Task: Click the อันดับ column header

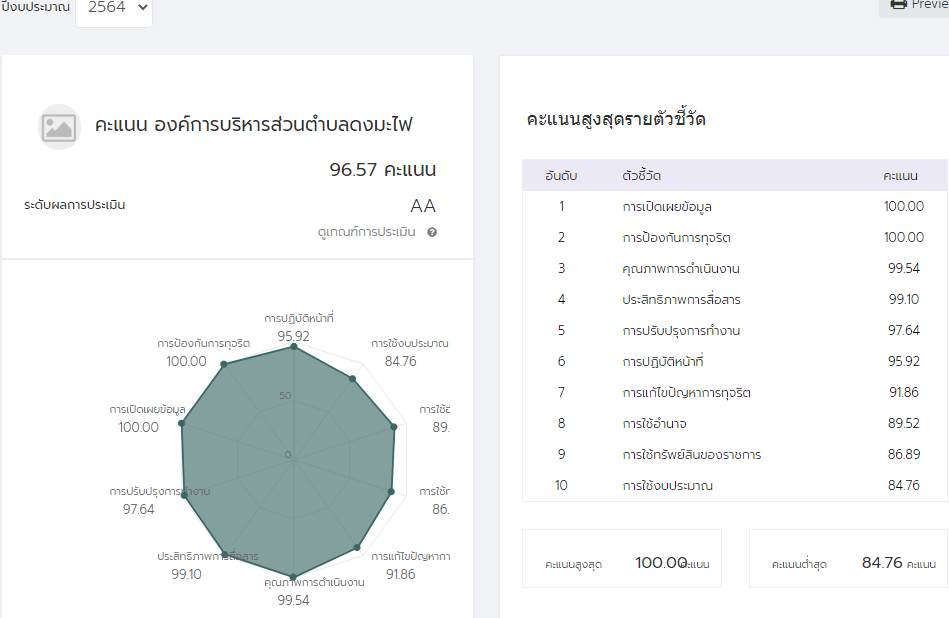Action: (x=561, y=175)
